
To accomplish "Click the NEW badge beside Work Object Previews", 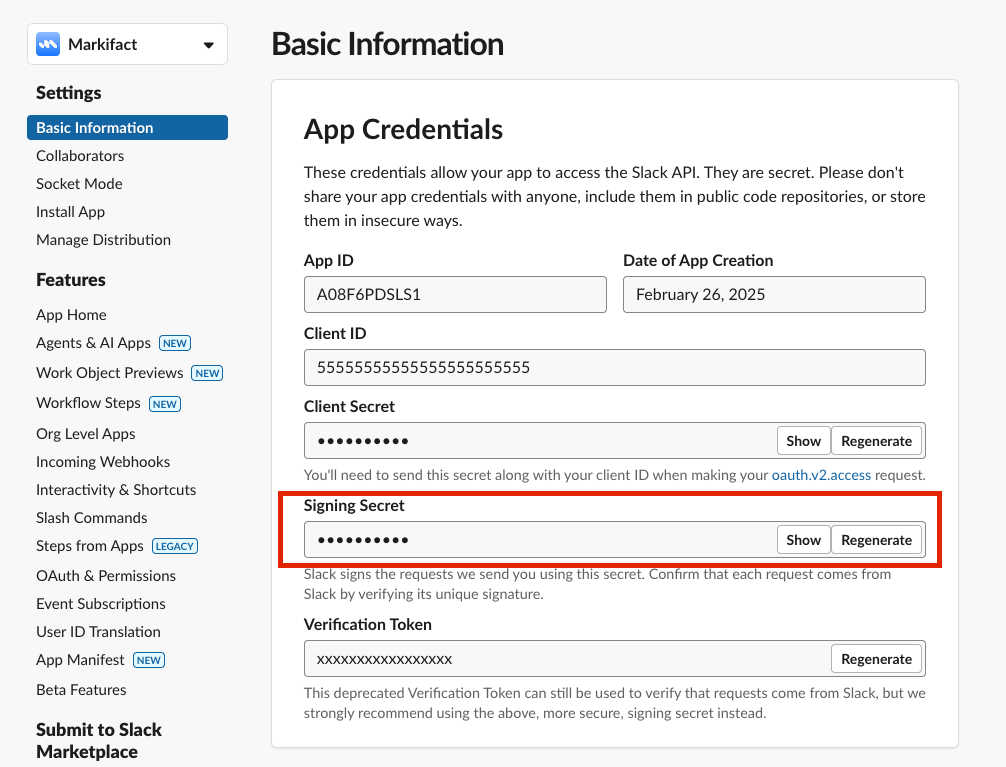I will [x=207, y=374].
